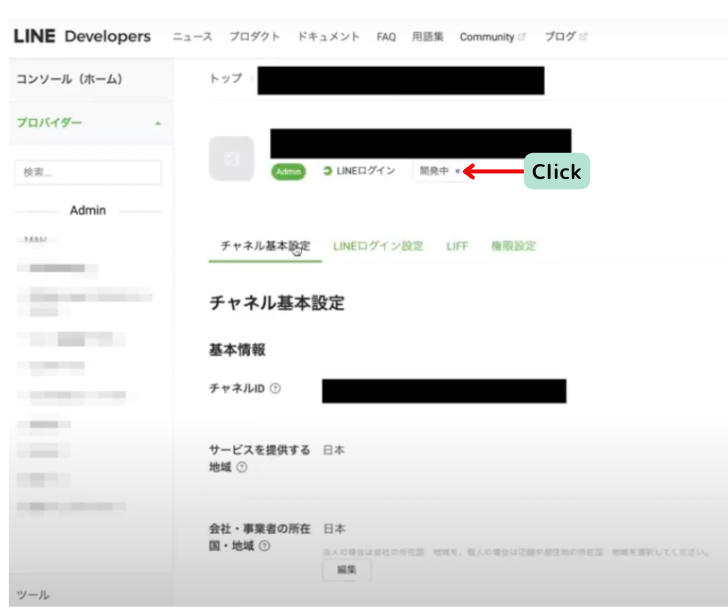This screenshot has width=728, height=609.
Task: Focus the provider 検索 search field
Action: pyautogui.click(x=88, y=172)
